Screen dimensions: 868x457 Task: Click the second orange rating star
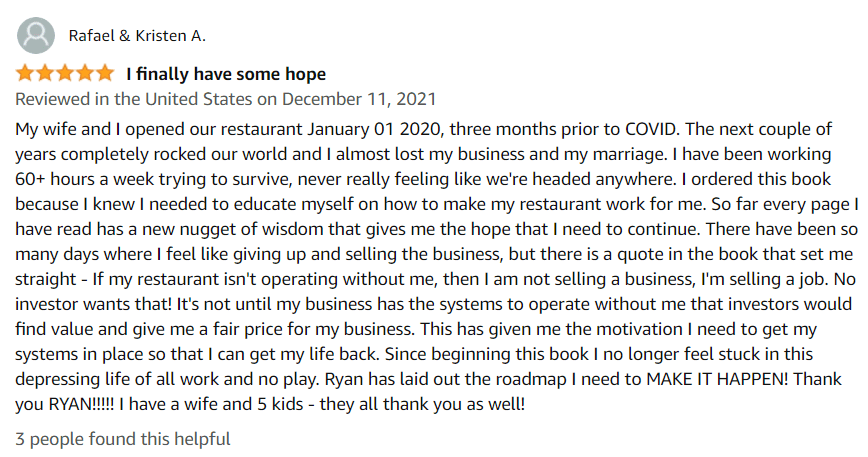click(45, 73)
